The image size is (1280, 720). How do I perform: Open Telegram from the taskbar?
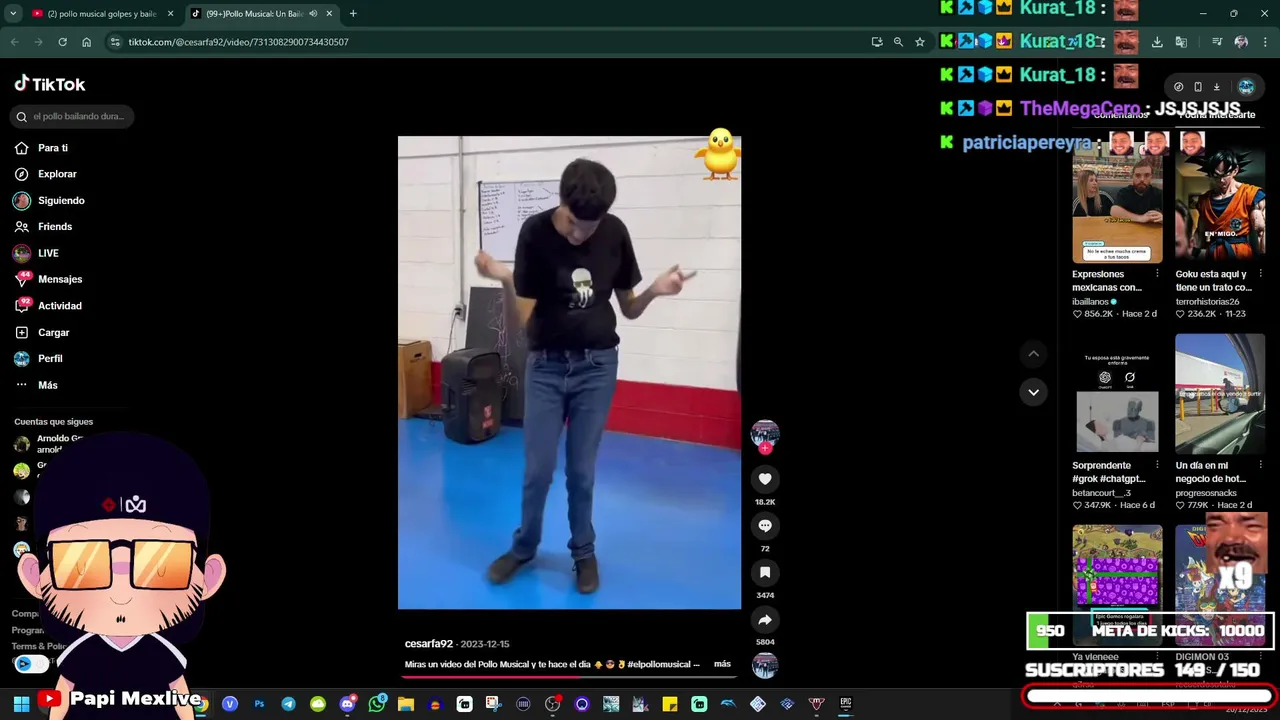pos(288,704)
